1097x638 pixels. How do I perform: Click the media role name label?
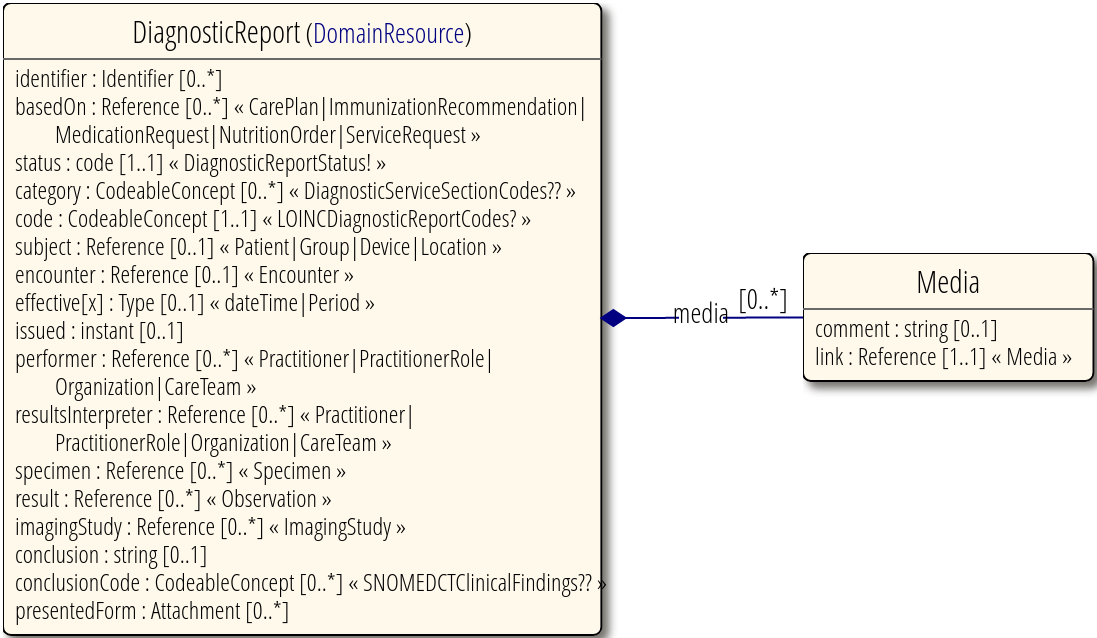[x=701, y=315]
